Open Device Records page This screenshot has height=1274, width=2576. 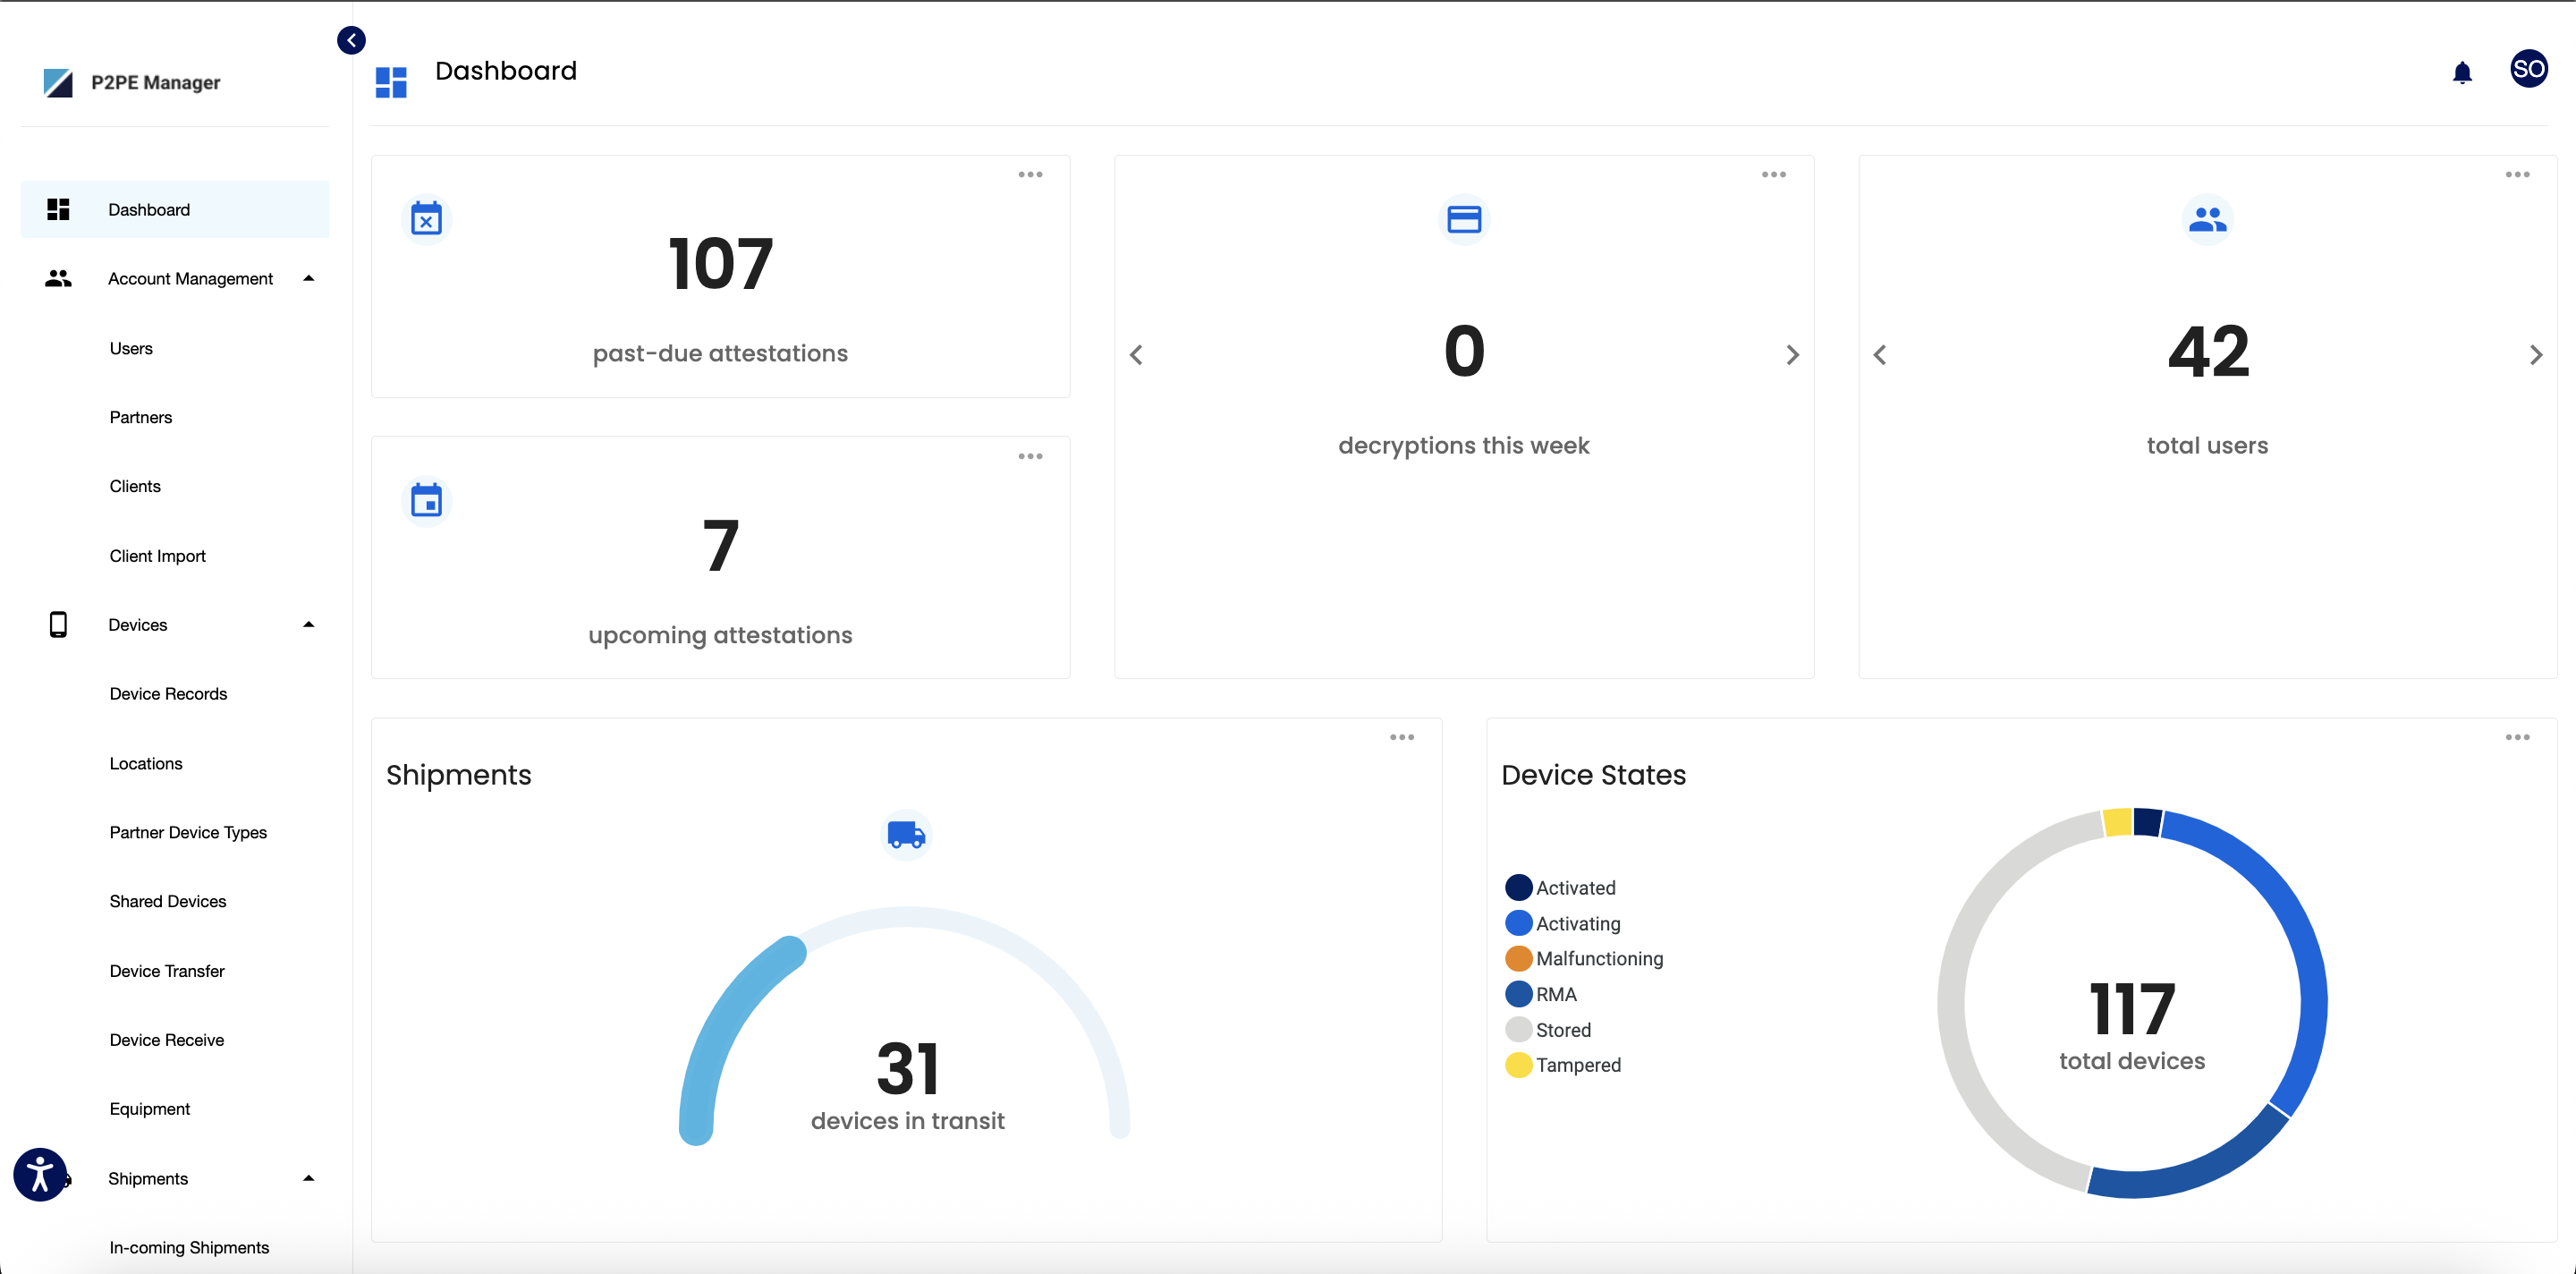click(168, 694)
